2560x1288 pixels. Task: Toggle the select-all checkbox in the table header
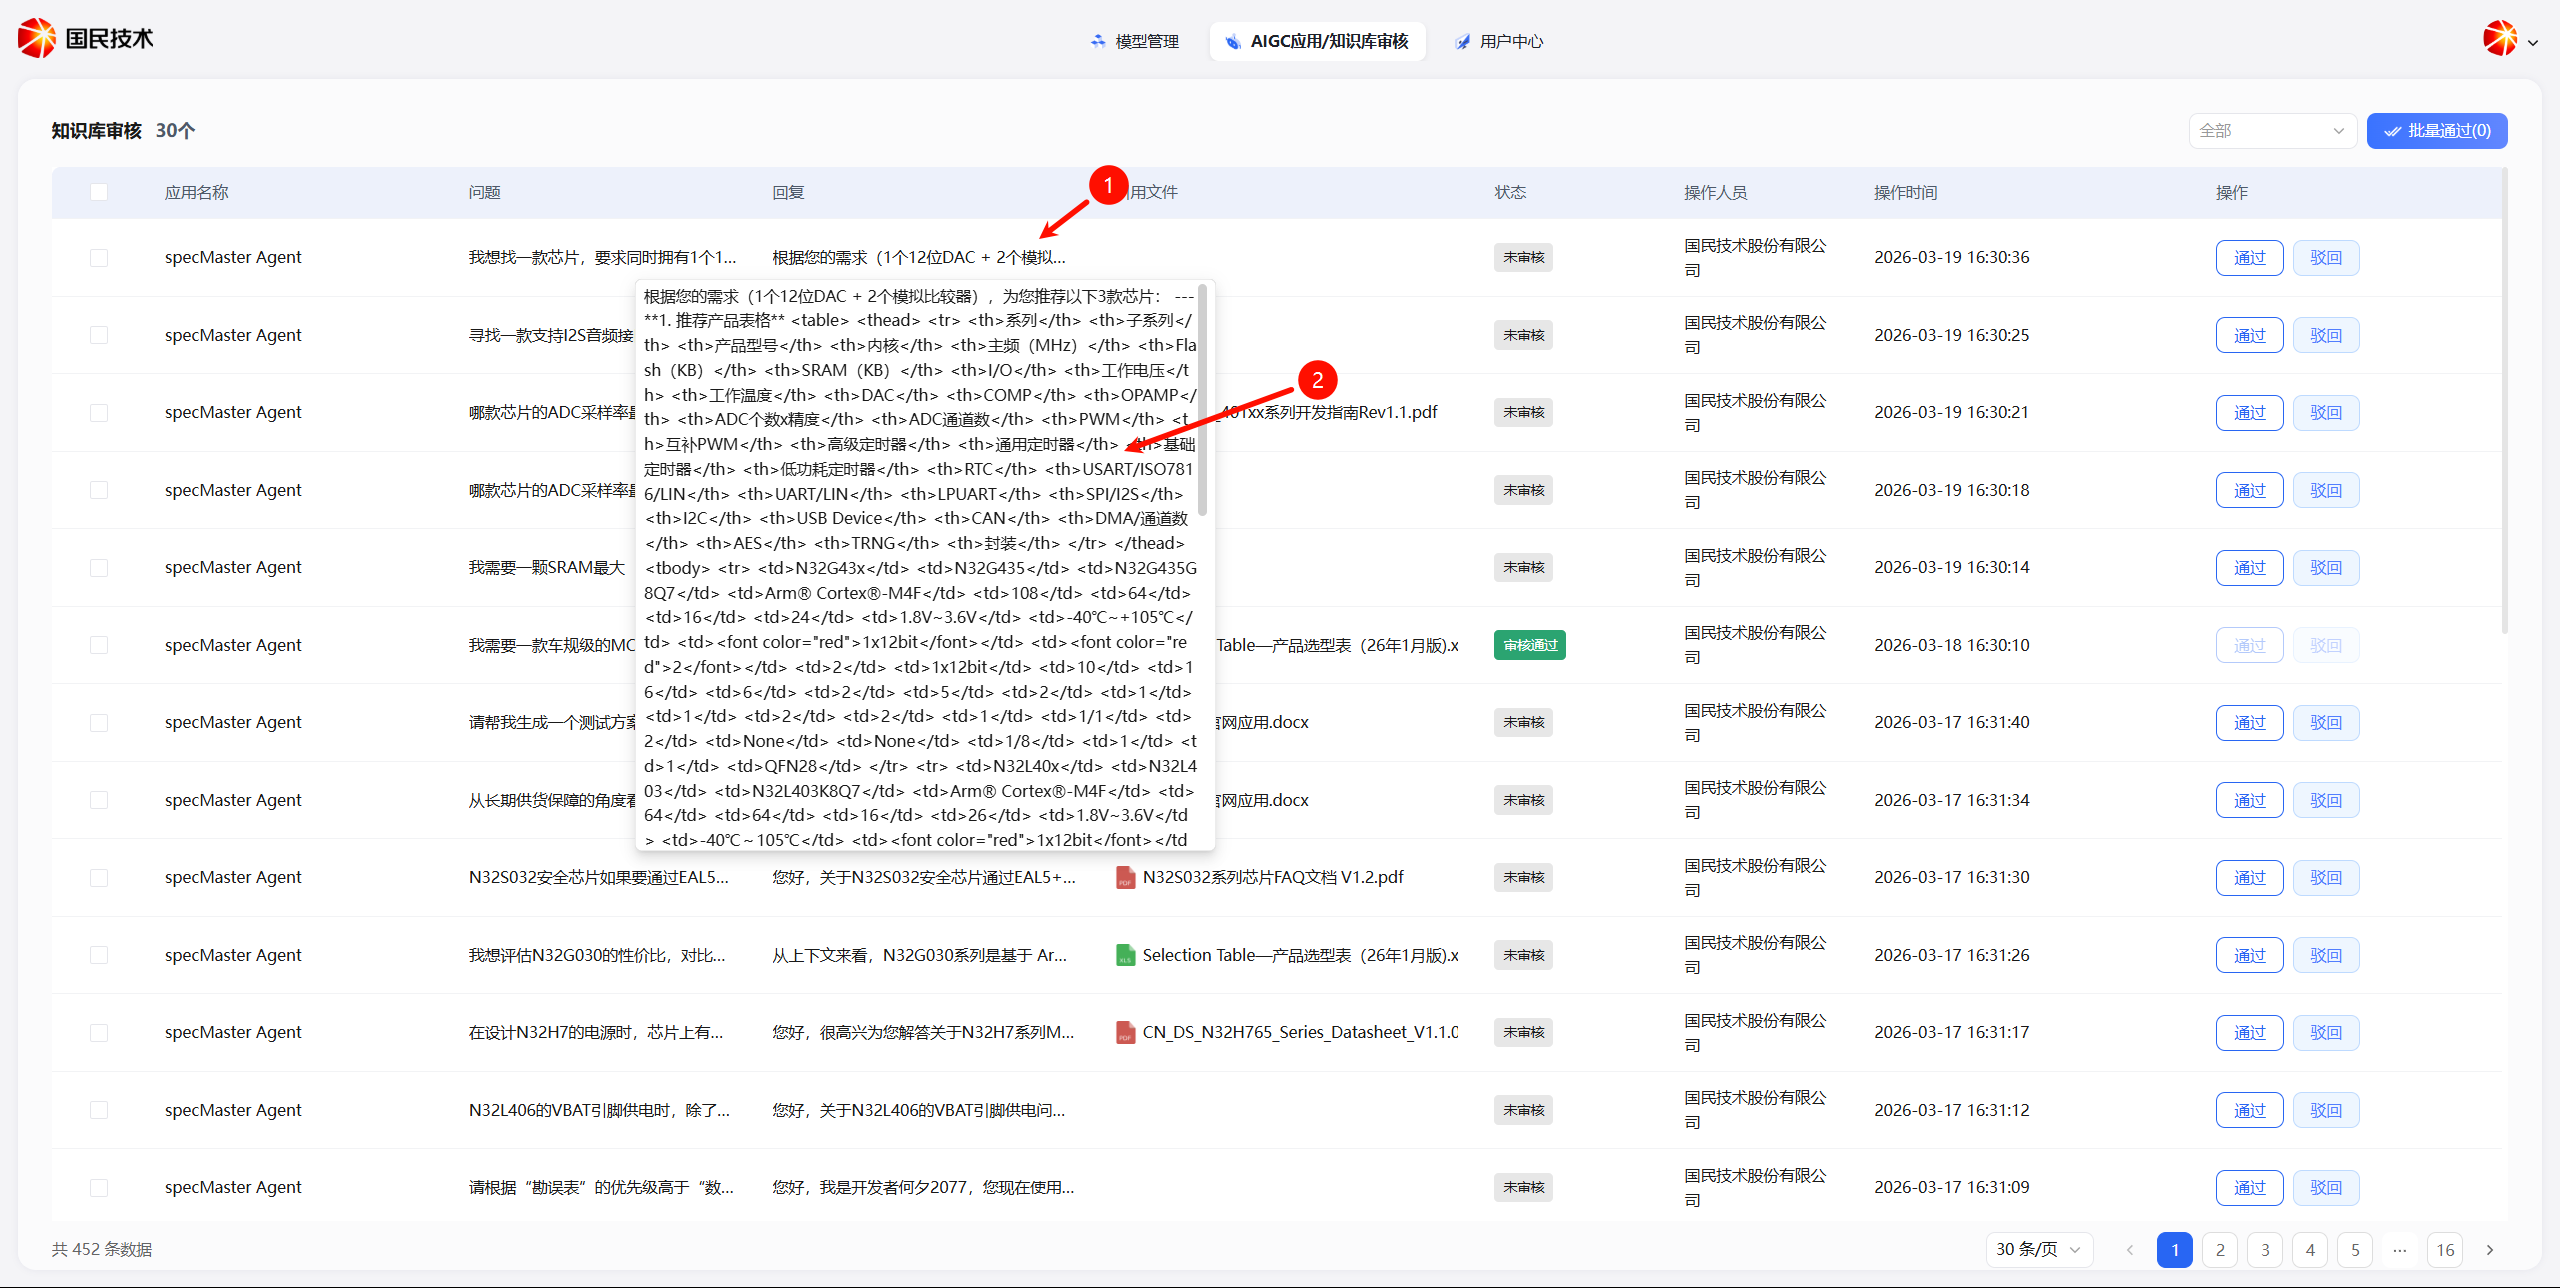tap(99, 192)
